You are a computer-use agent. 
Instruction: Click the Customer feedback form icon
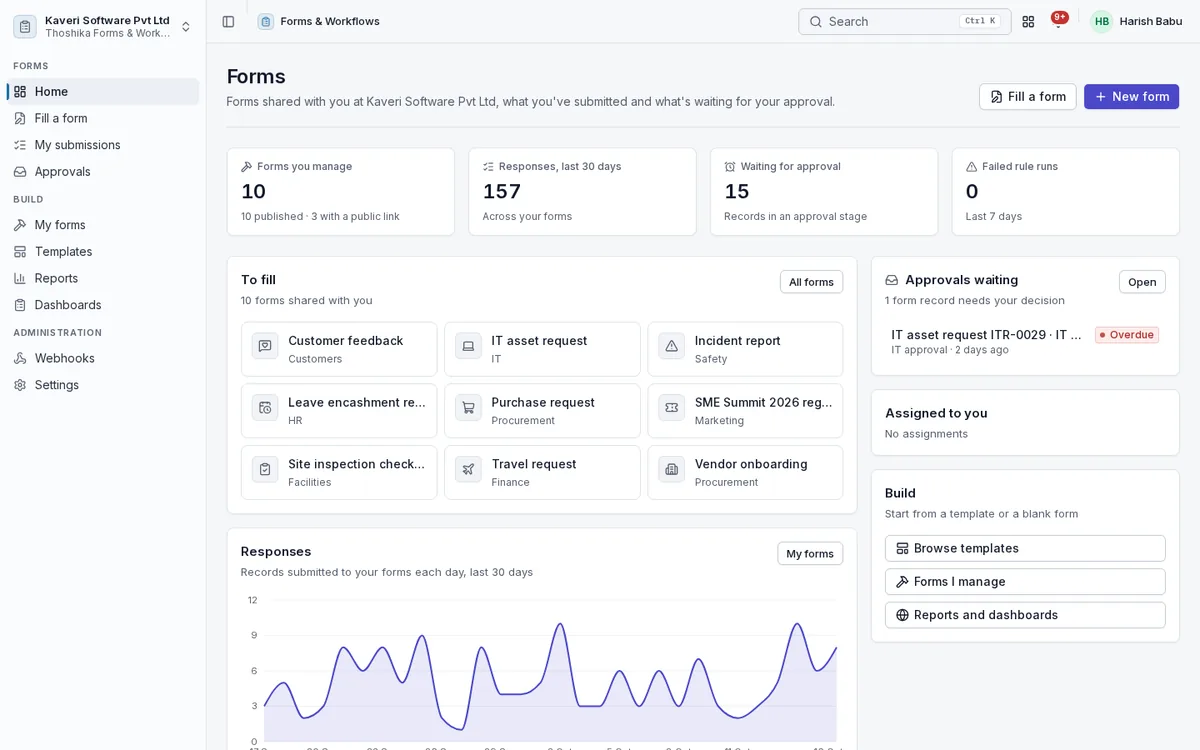point(265,346)
